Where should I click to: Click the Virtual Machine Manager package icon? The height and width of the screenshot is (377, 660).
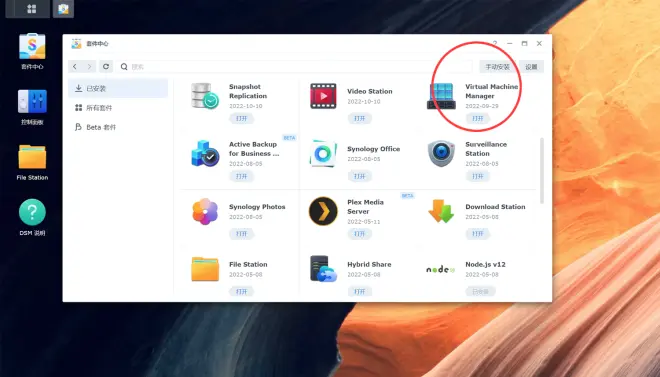[441, 96]
